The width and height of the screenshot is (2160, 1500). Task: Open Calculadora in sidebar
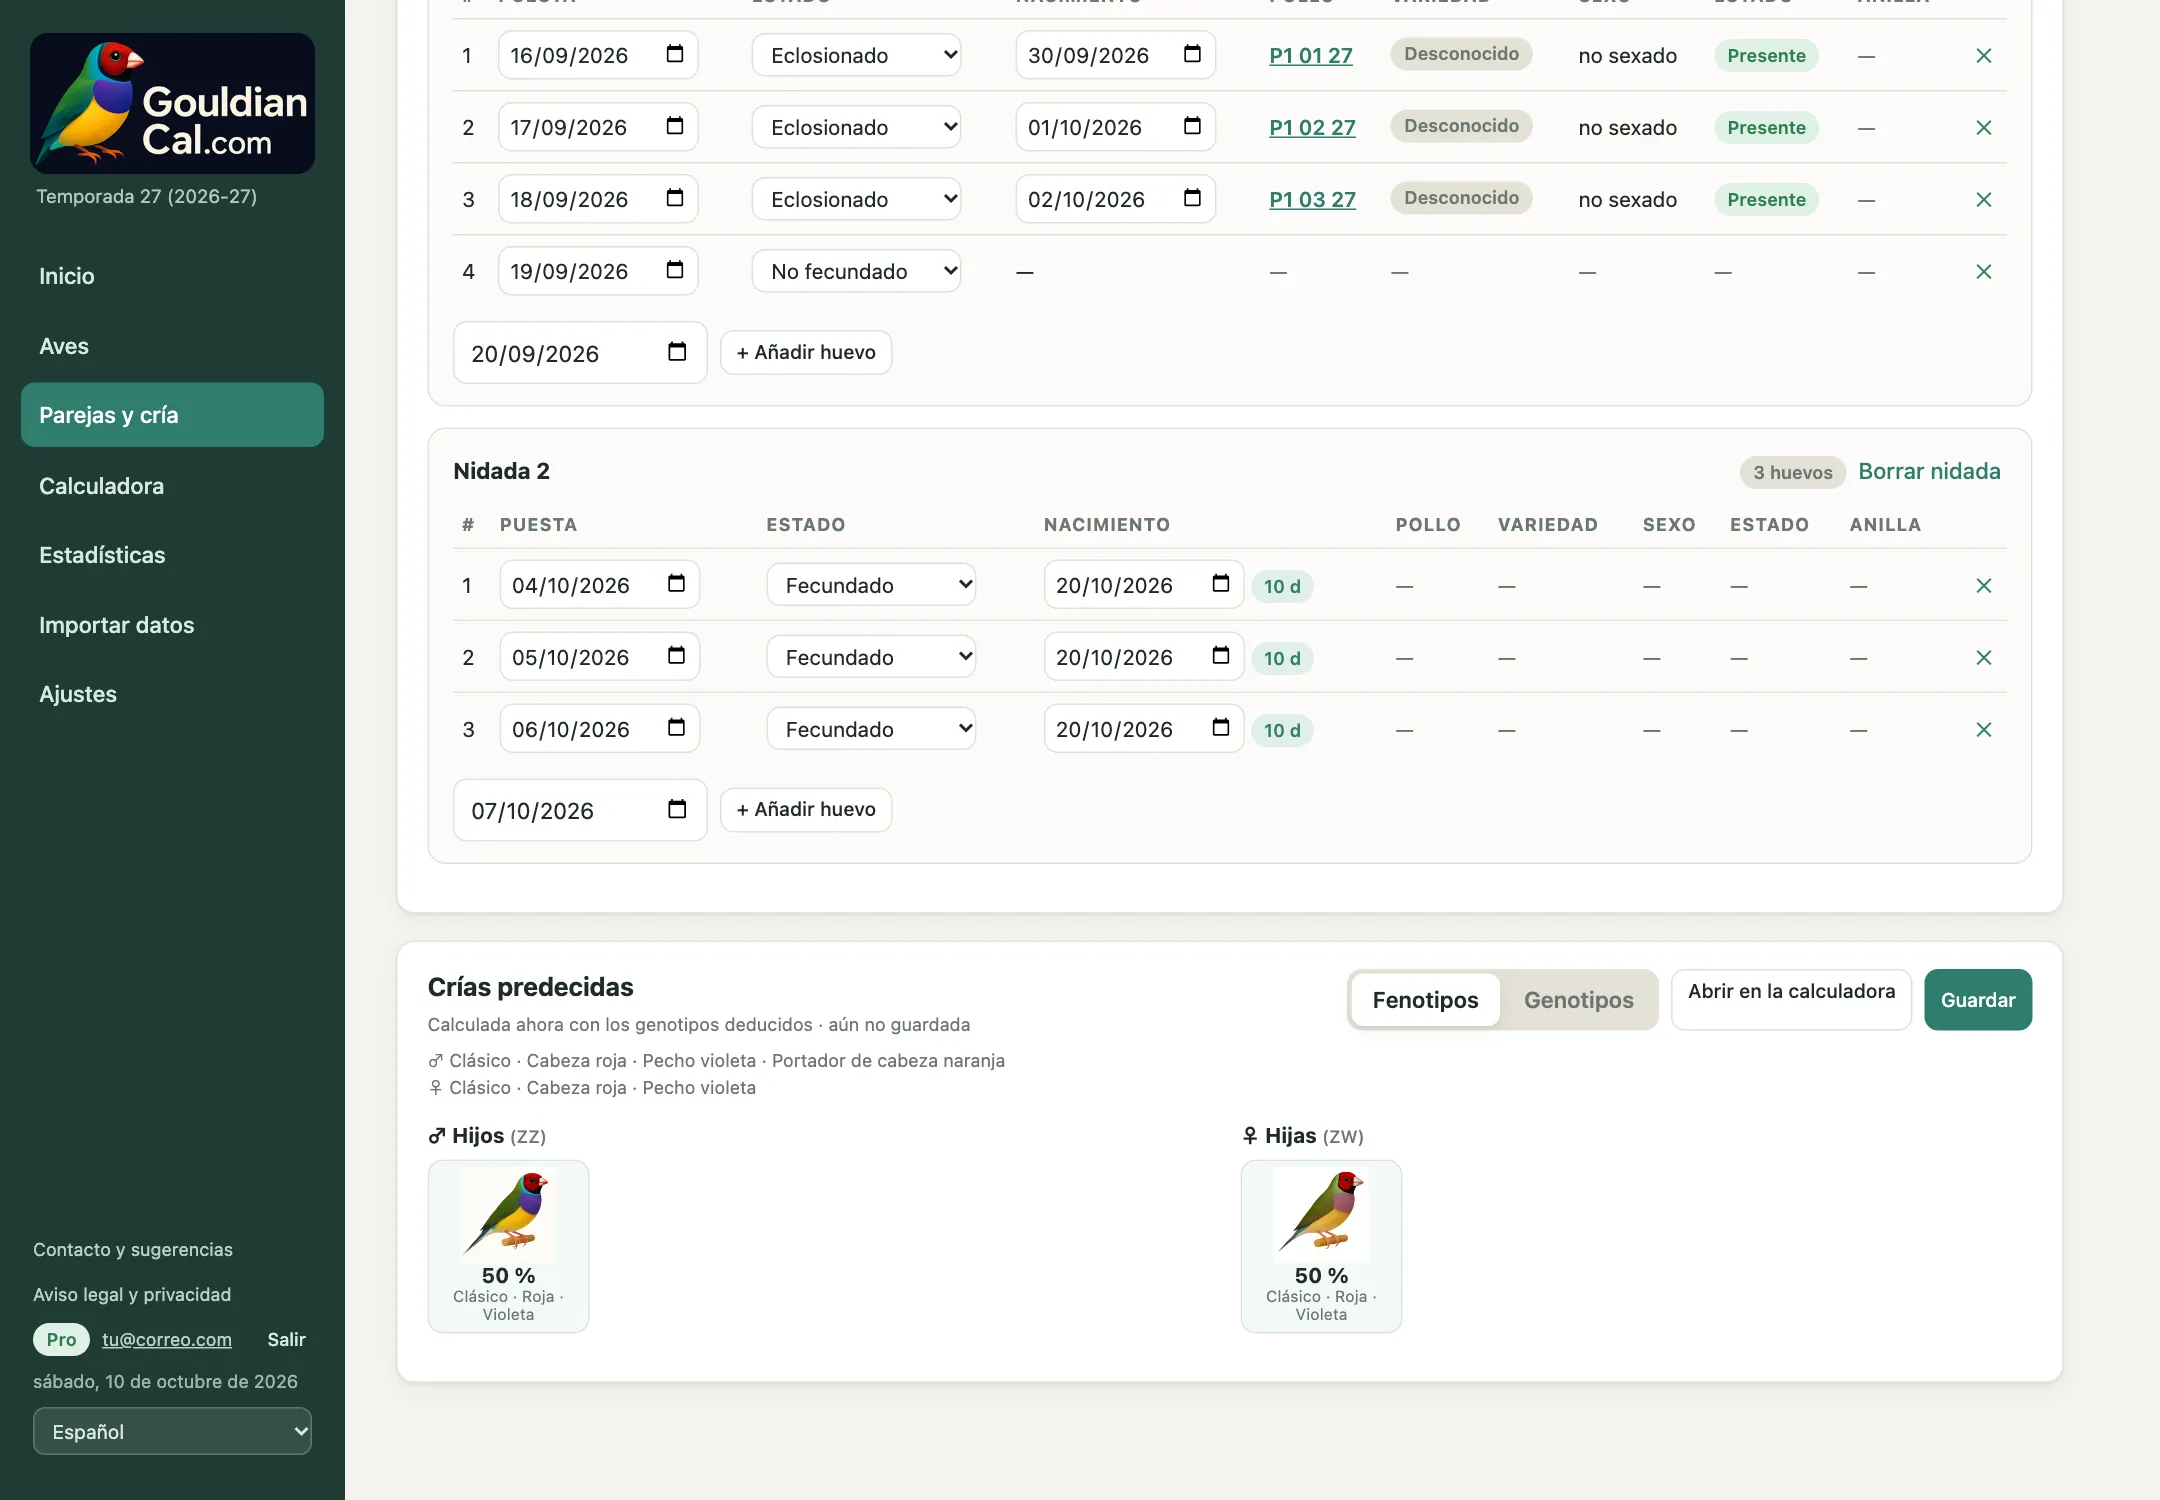coord(172,486)
